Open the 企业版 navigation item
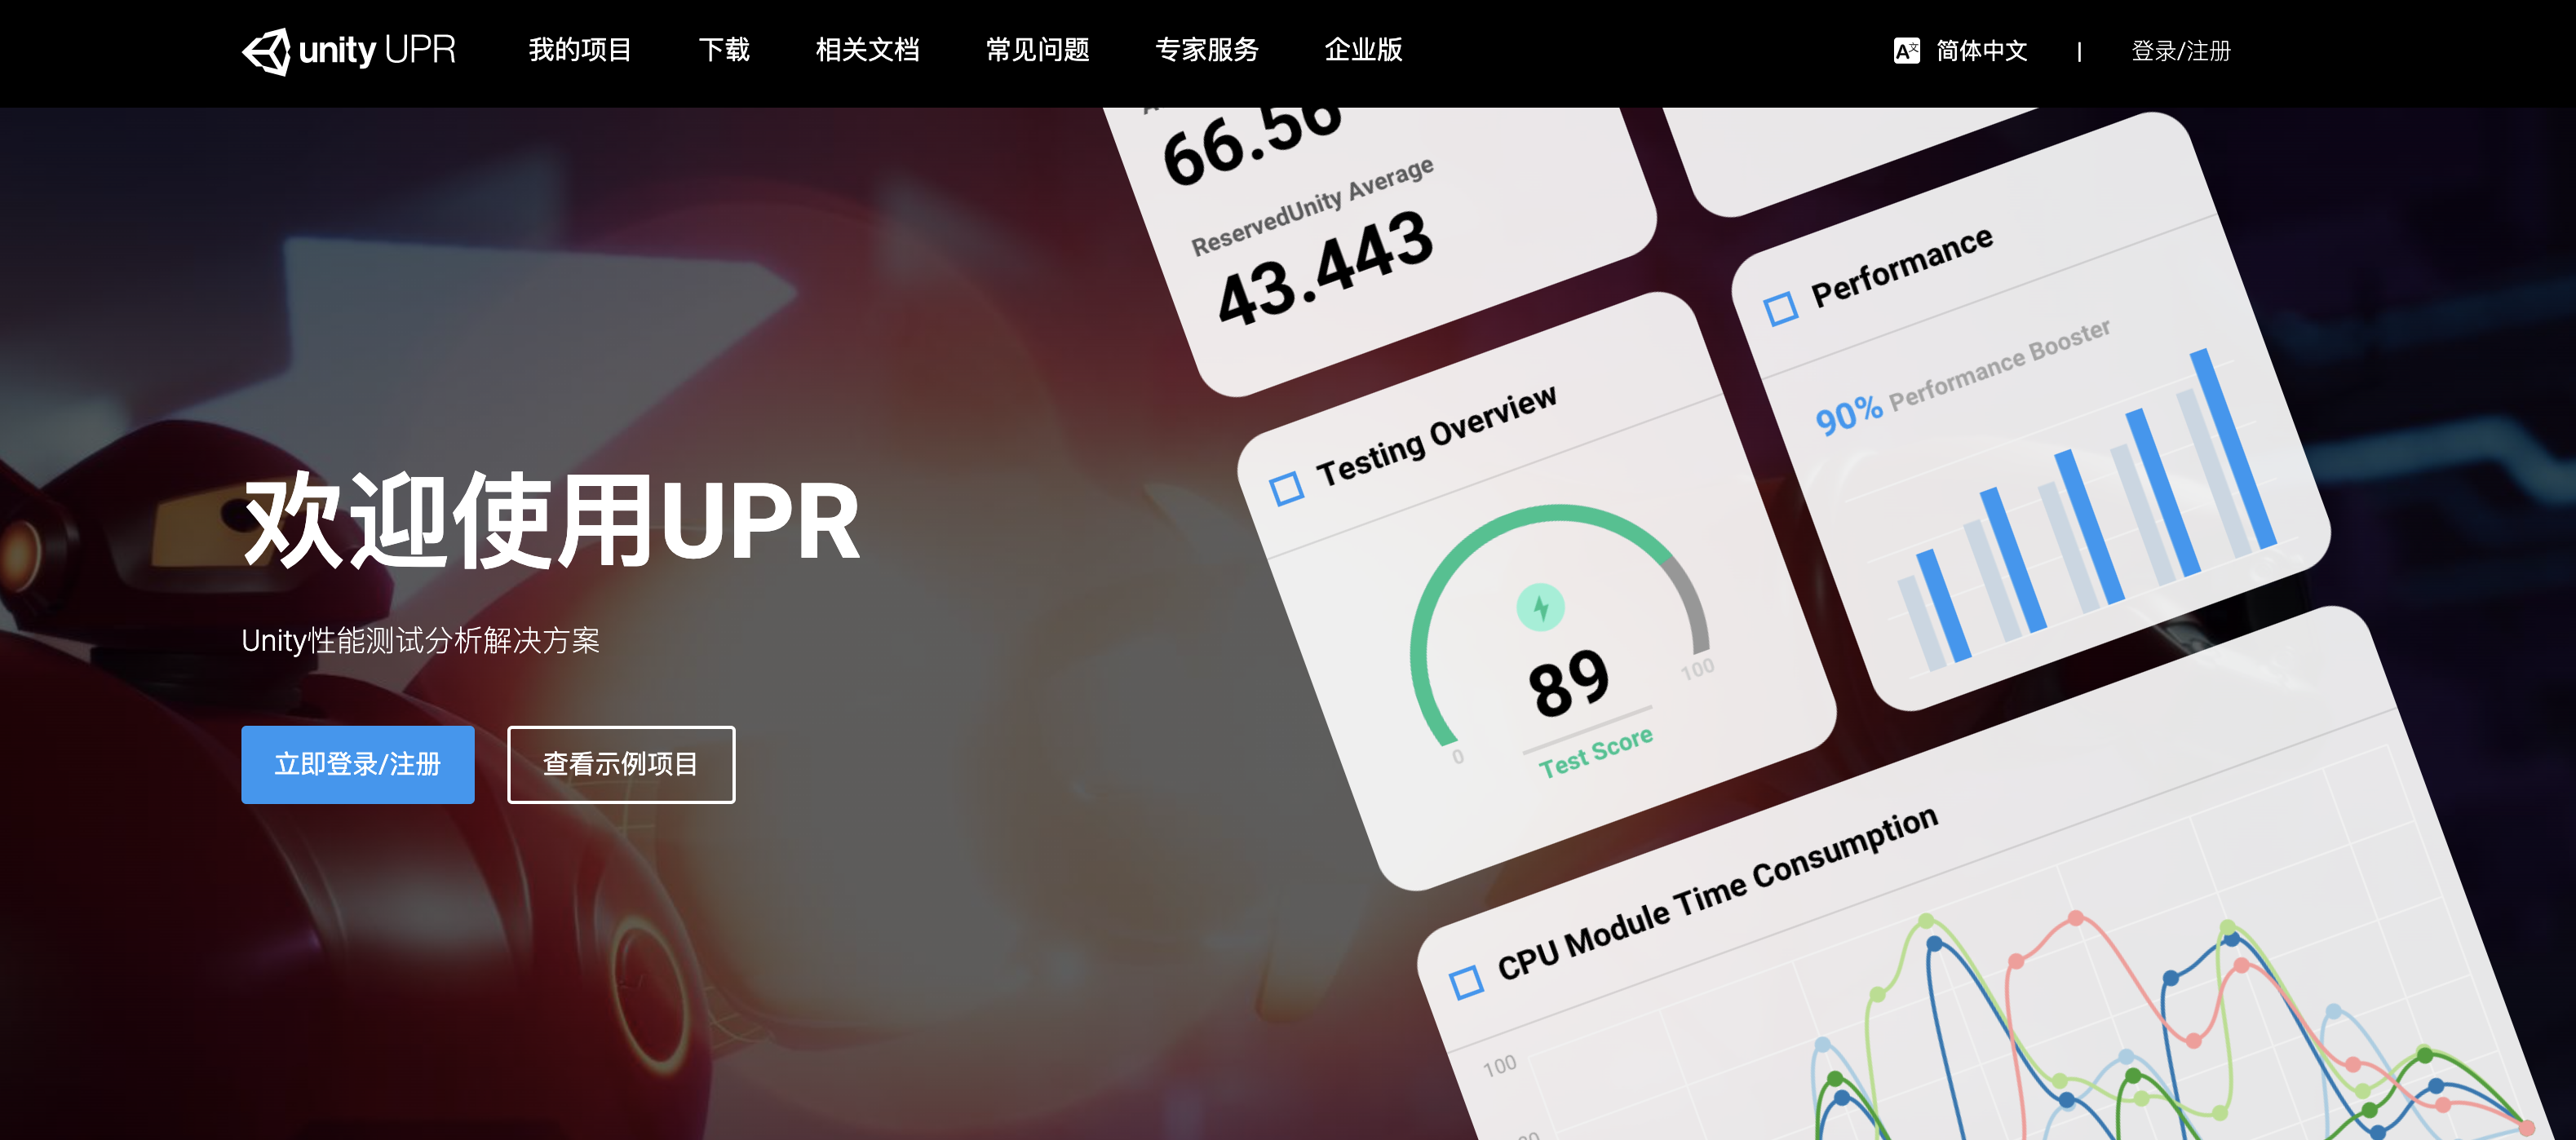 click(1362, 50)
